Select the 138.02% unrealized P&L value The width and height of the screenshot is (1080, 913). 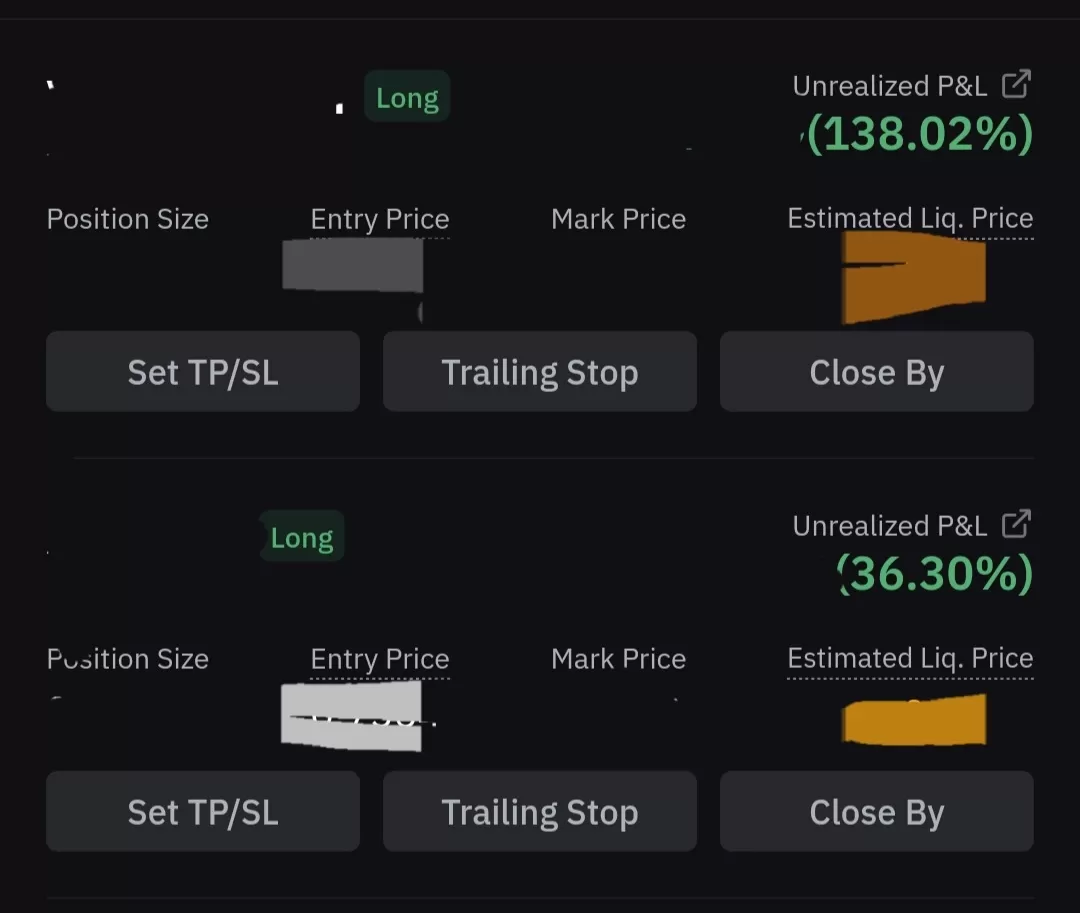coord(920,134)
